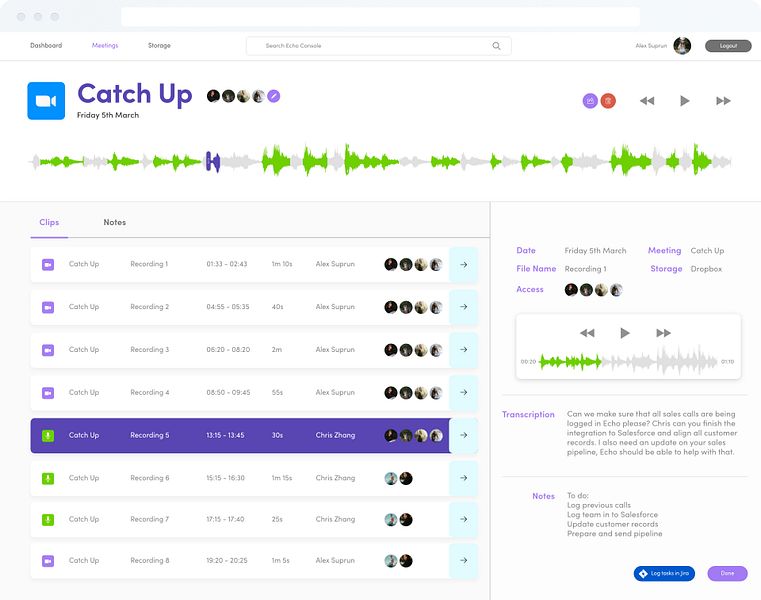Click video icon on Recording 2 row
The width and height of the screenshot is (761, 600).
tap(48, 307)
